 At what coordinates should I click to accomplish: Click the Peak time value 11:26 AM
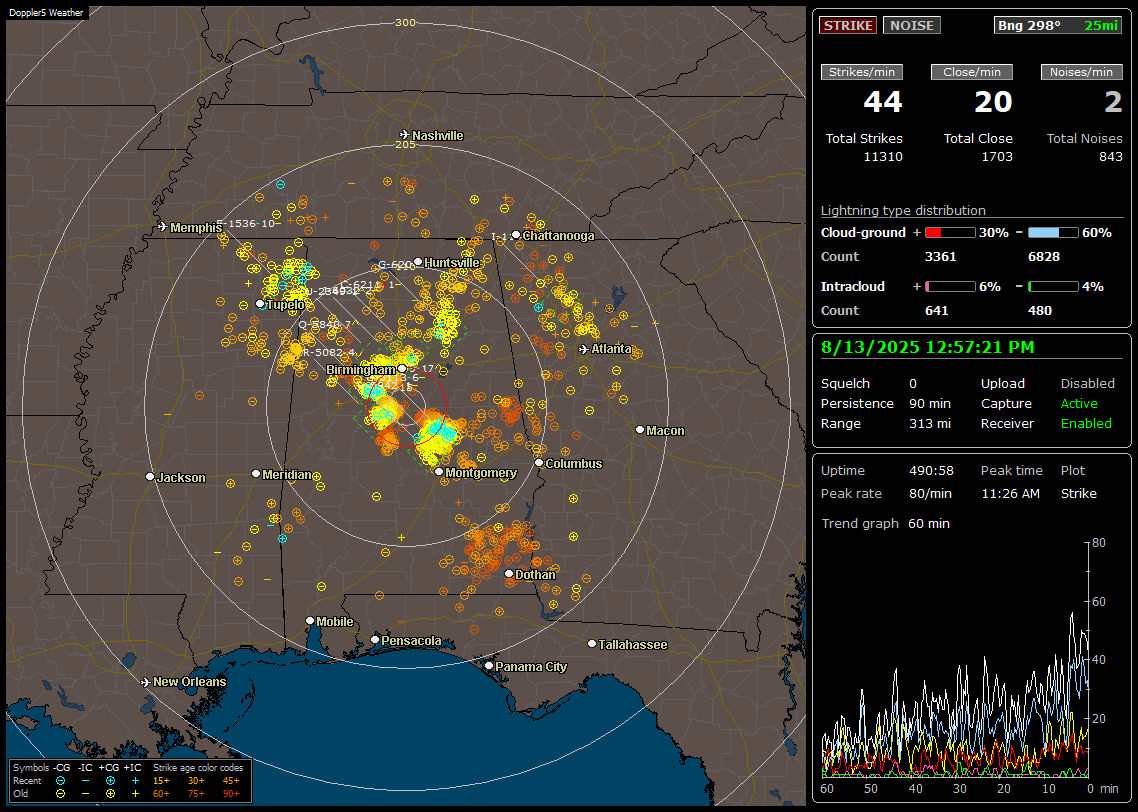tap(1010, 494)
